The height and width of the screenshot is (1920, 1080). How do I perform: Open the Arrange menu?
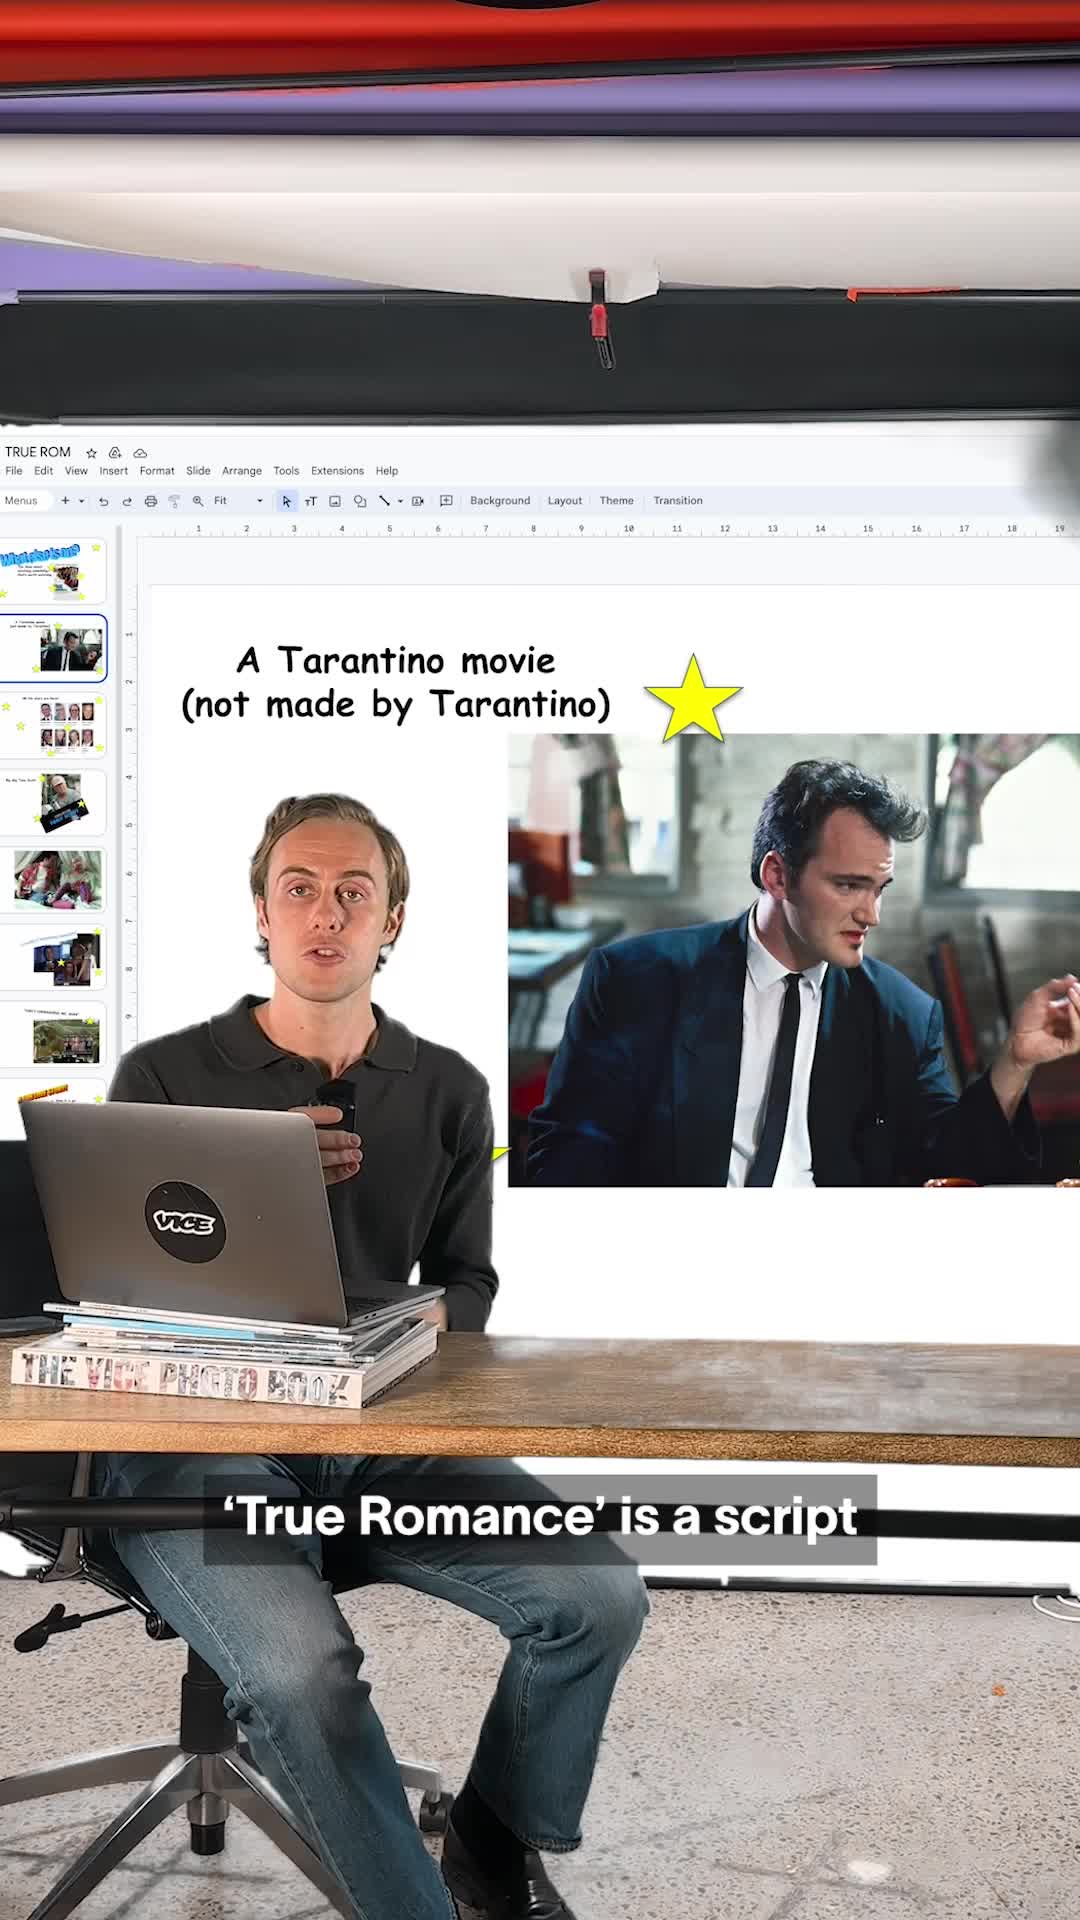point(242,471)
